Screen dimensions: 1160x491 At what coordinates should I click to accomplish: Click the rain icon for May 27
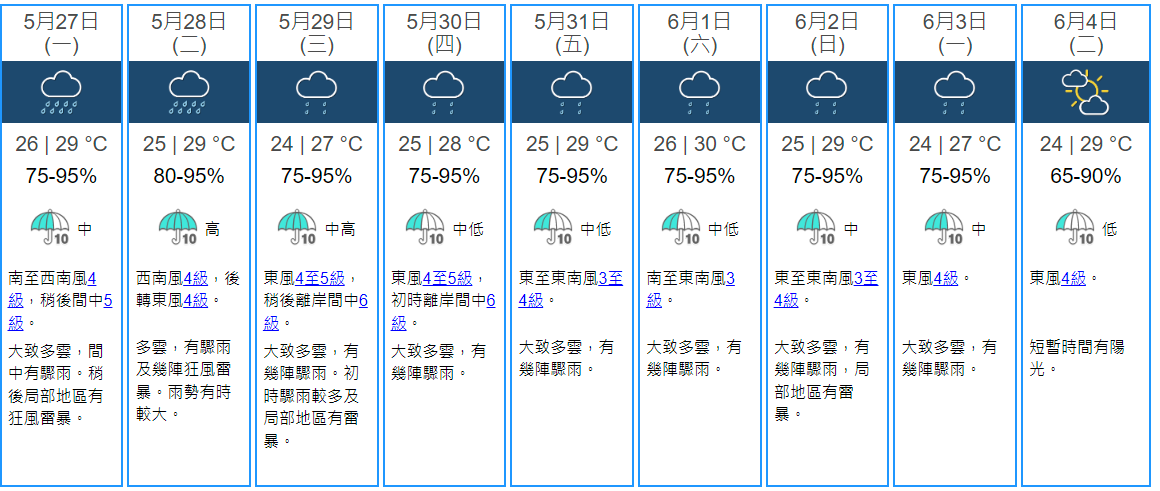click(62, 92)
